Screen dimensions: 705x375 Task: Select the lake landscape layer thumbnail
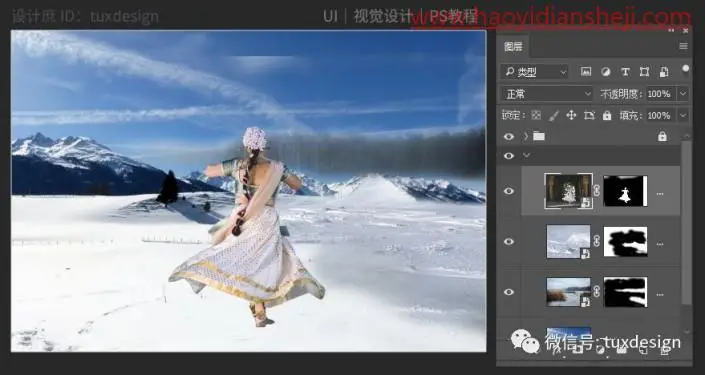[568, 292]
